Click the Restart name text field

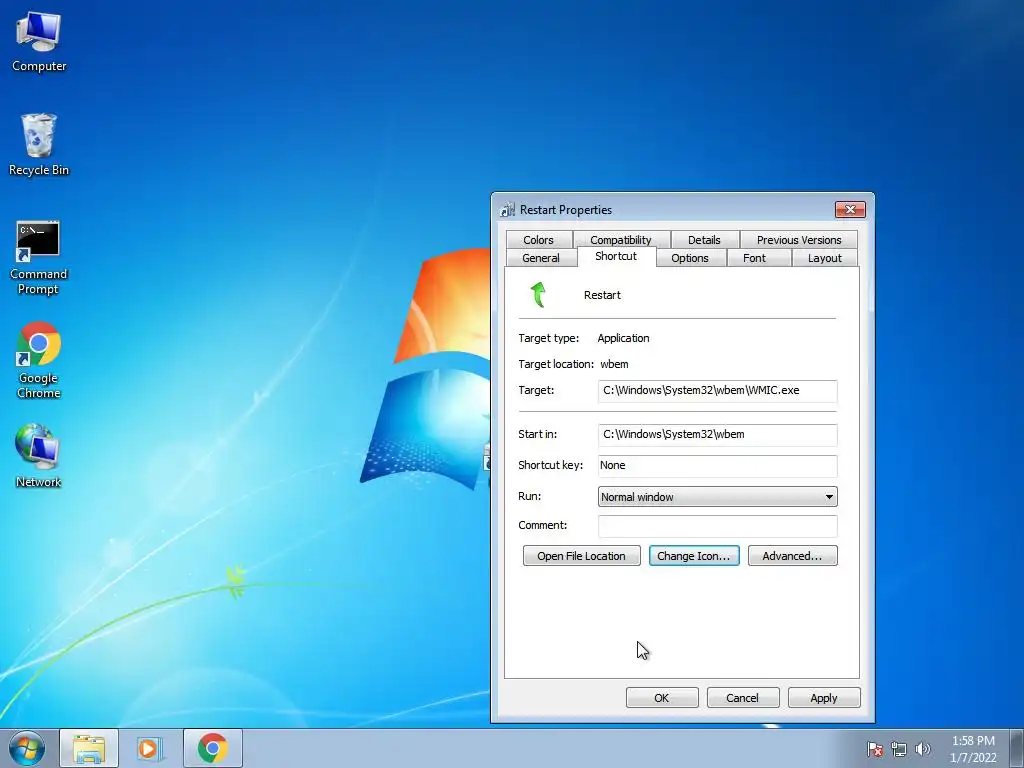pyautogui.click(x=602, y=295)
